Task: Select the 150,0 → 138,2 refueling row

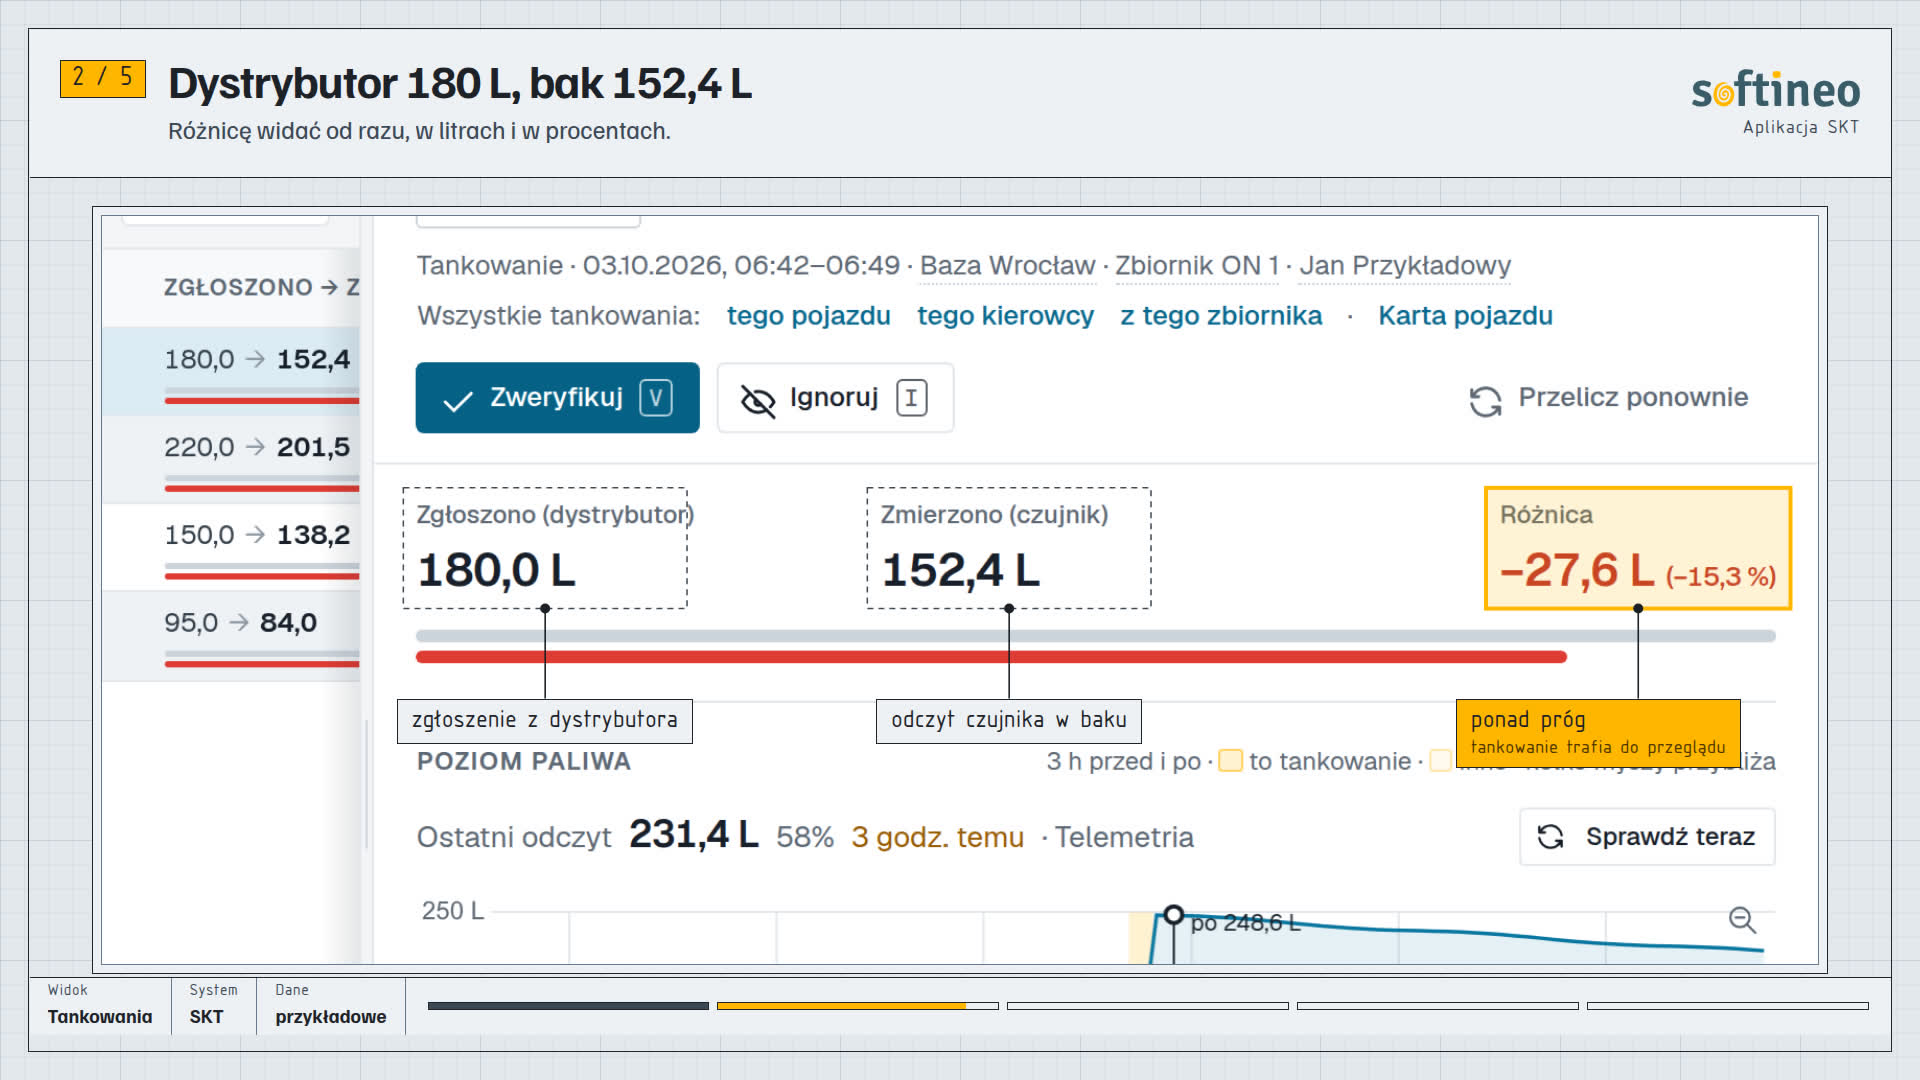Action: click(231, 547)
